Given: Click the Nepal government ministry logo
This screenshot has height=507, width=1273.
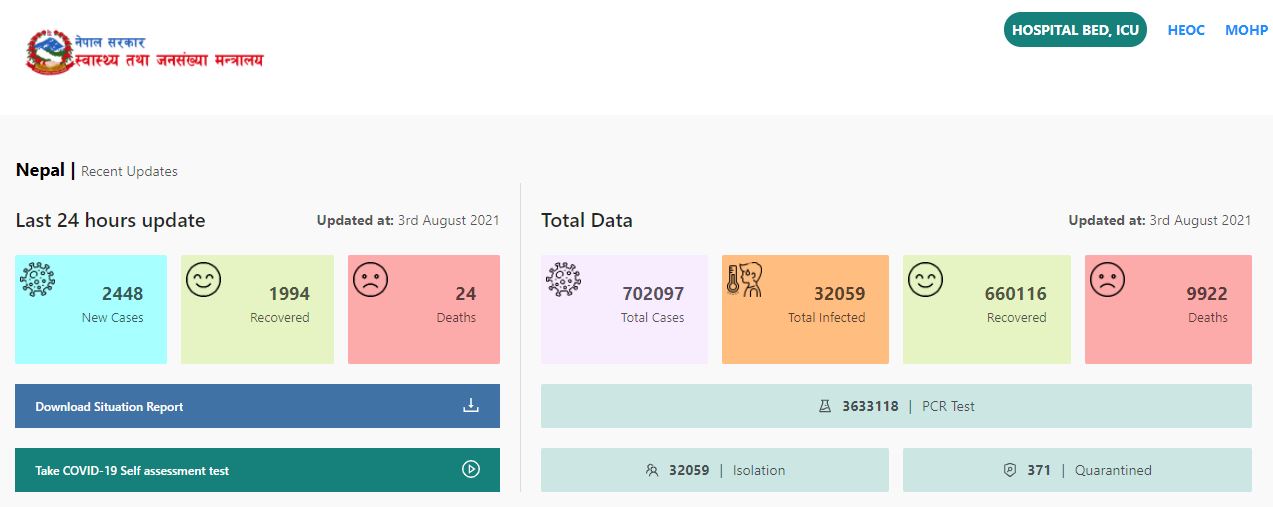Looking at the screenshot, I should coord(144,53).
